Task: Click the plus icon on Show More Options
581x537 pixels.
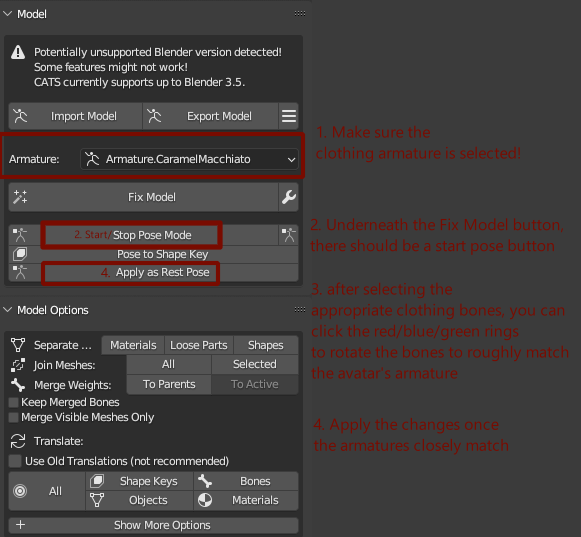Action: point(21,525)
